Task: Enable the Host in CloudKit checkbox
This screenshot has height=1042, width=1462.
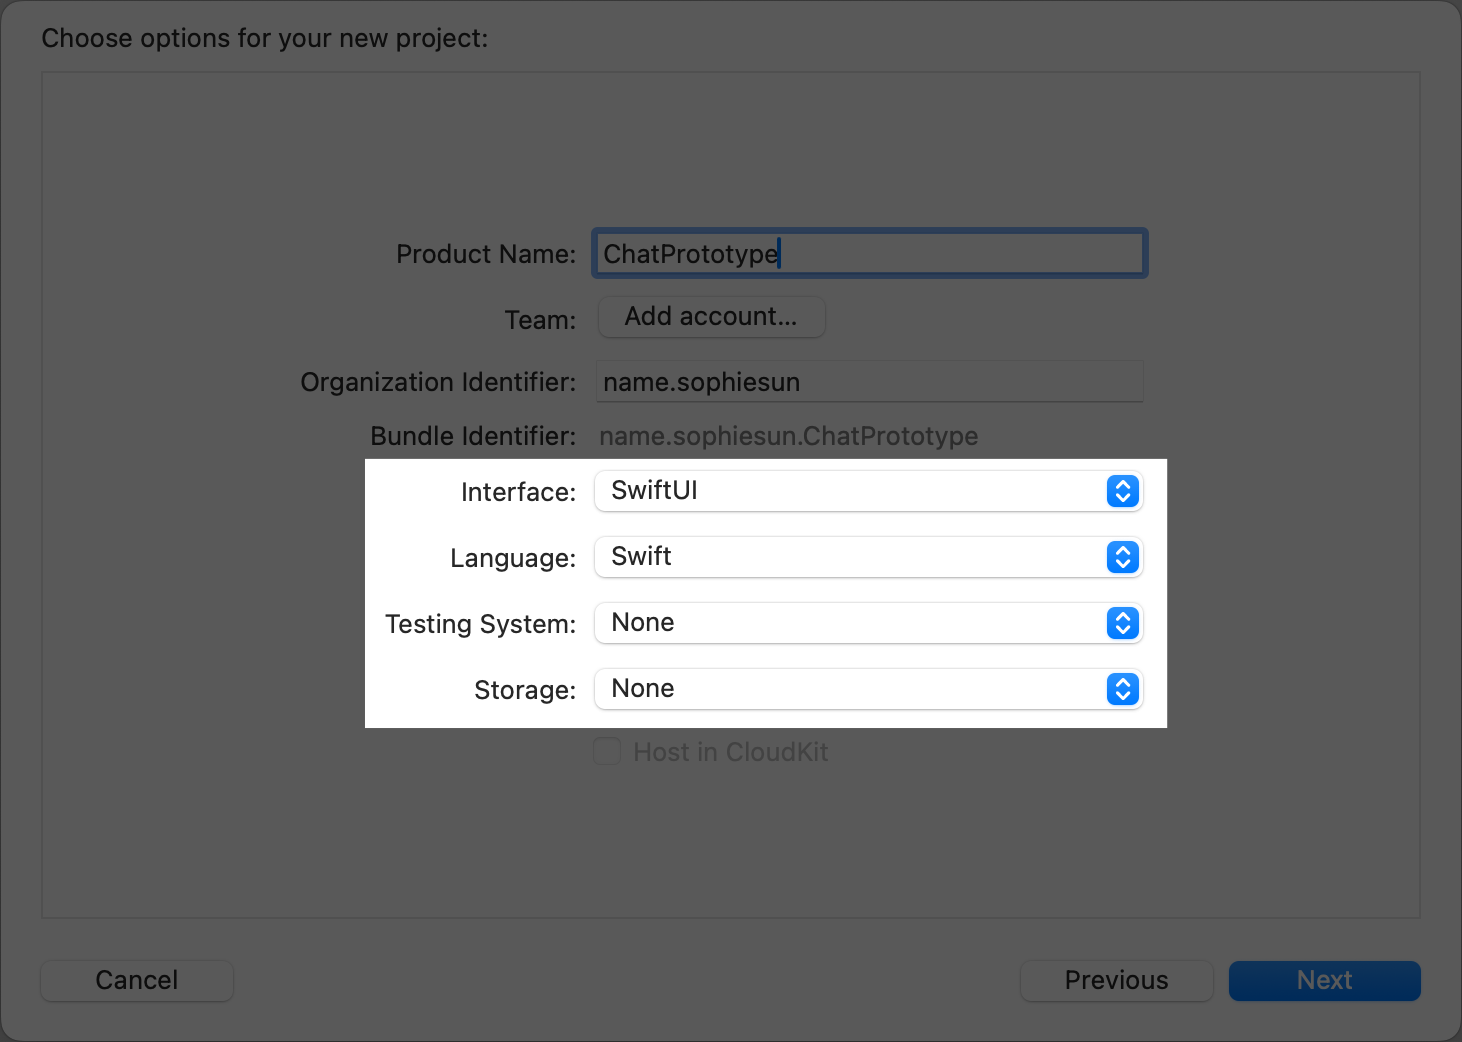Action: point(607,751)
